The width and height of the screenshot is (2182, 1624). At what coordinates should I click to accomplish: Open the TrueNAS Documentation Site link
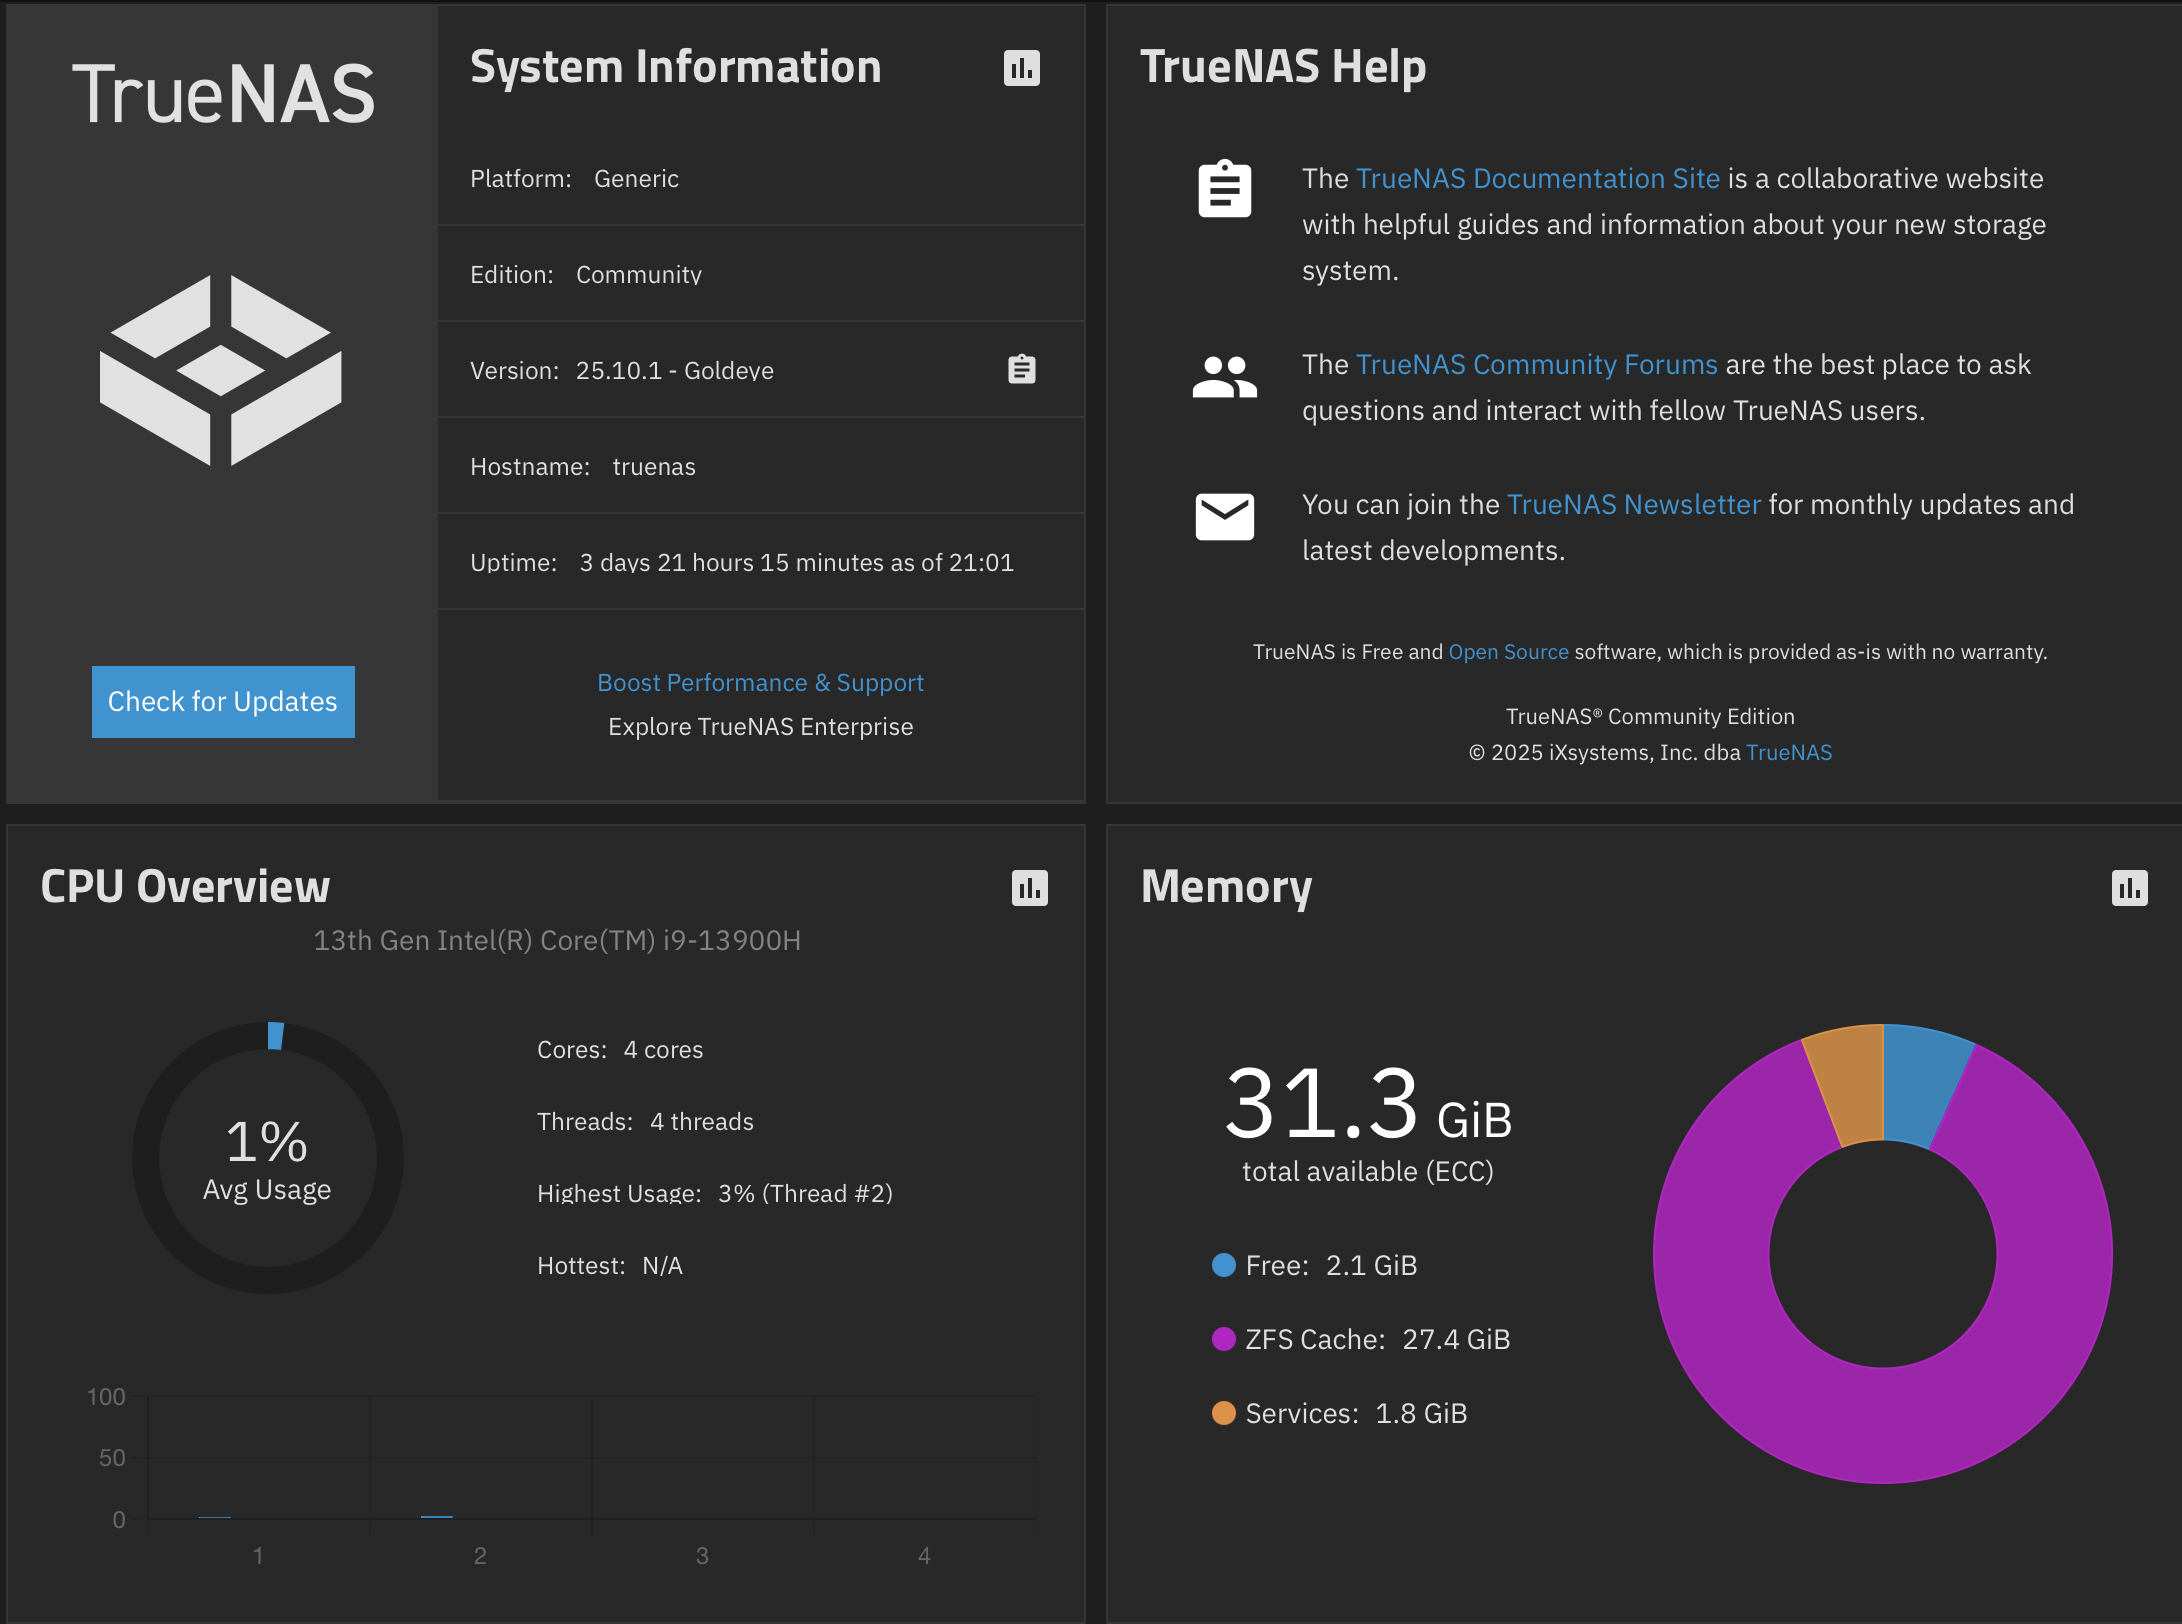pyautogui.click(x=1537, y=178)
